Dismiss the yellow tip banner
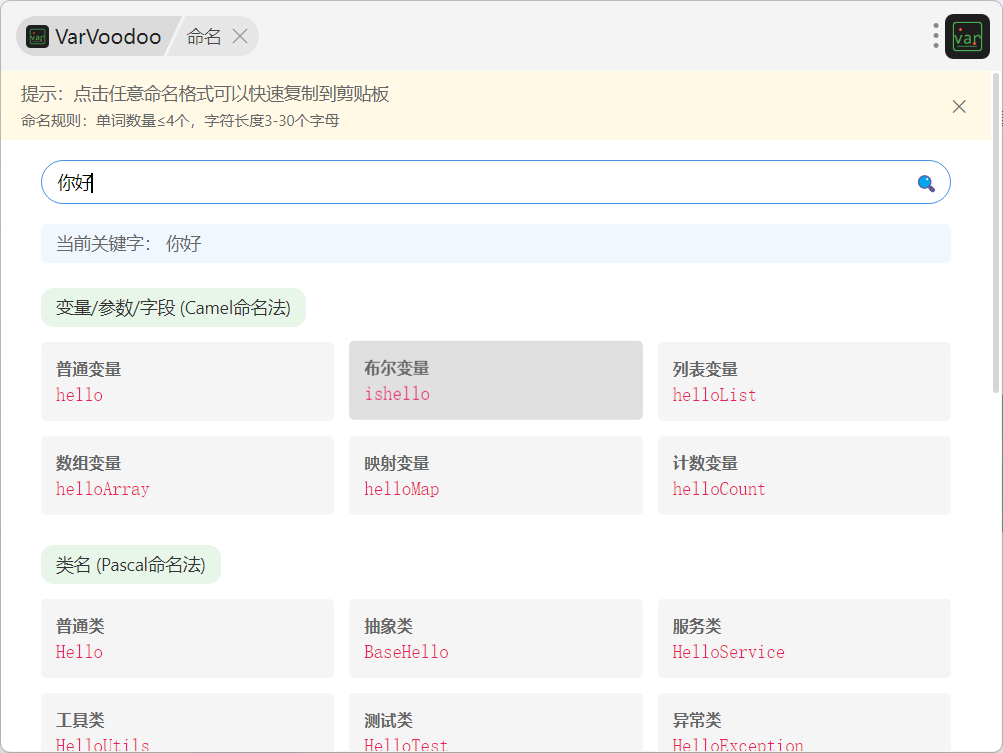 pos(959,106)
